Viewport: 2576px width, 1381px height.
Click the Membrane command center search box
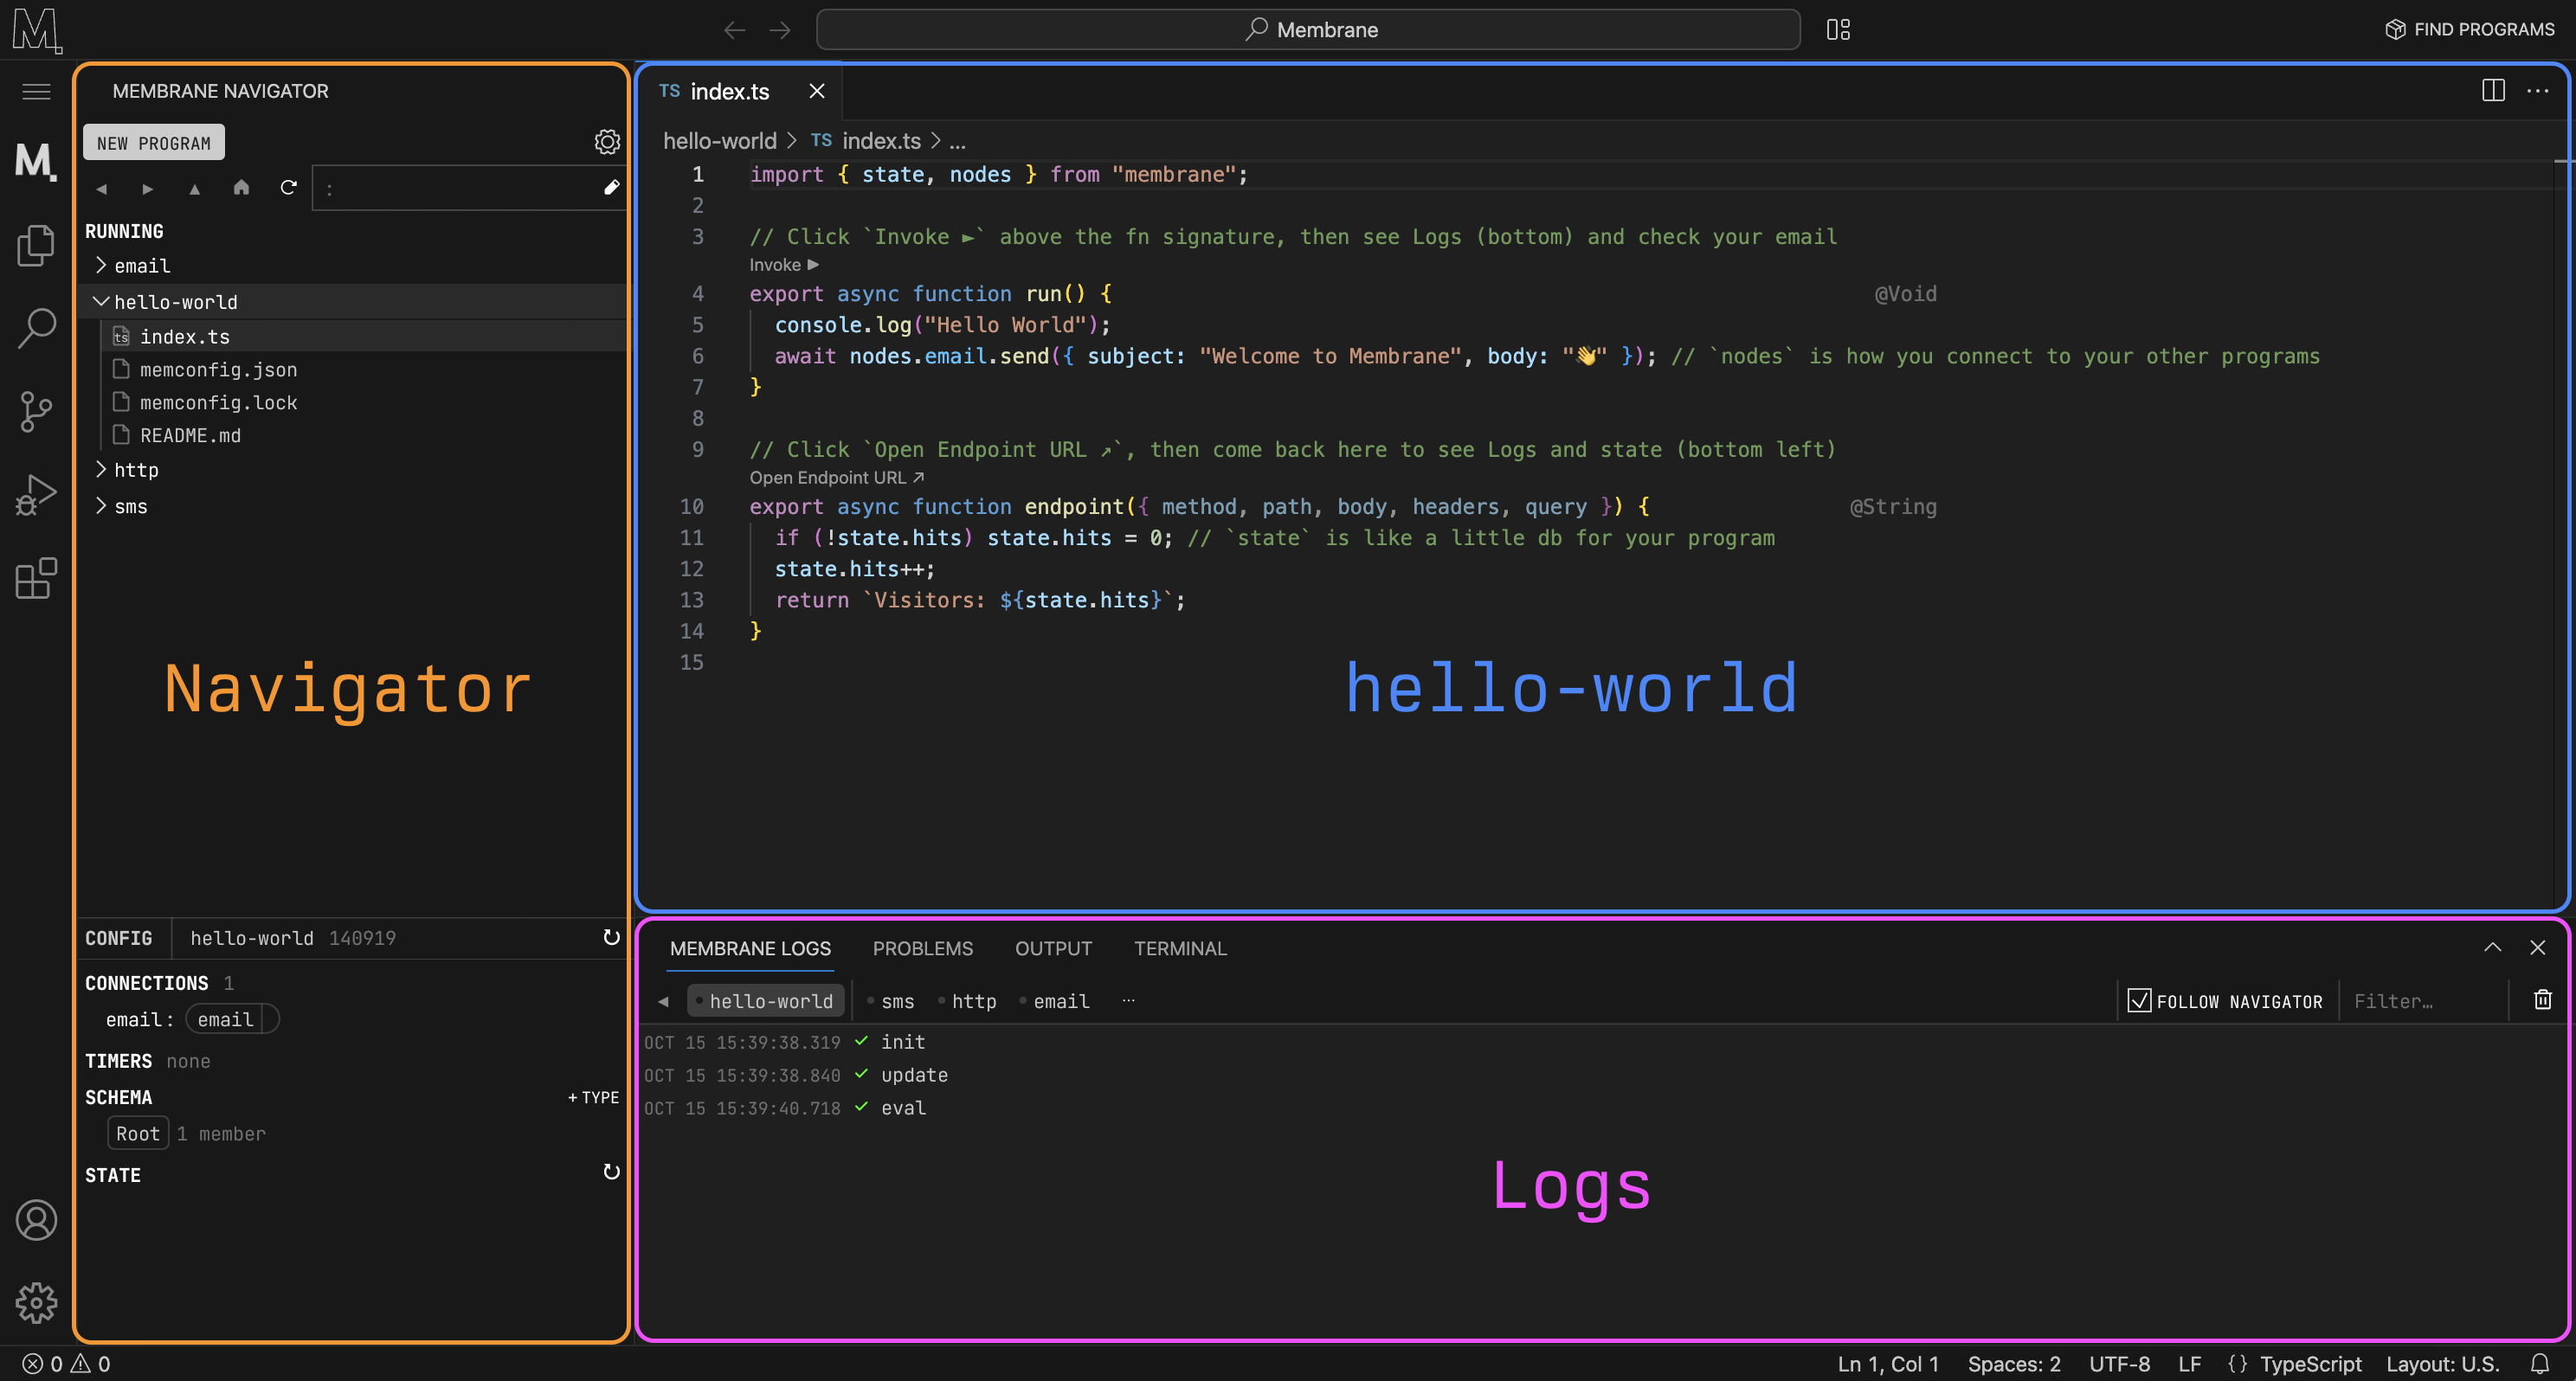pyautogui.click(x=1308, y=30)
